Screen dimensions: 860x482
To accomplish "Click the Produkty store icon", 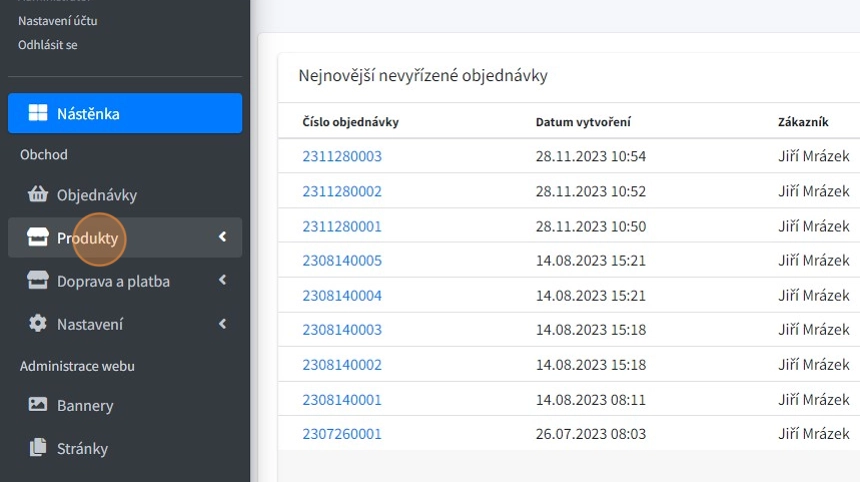I will click(38, 238).
